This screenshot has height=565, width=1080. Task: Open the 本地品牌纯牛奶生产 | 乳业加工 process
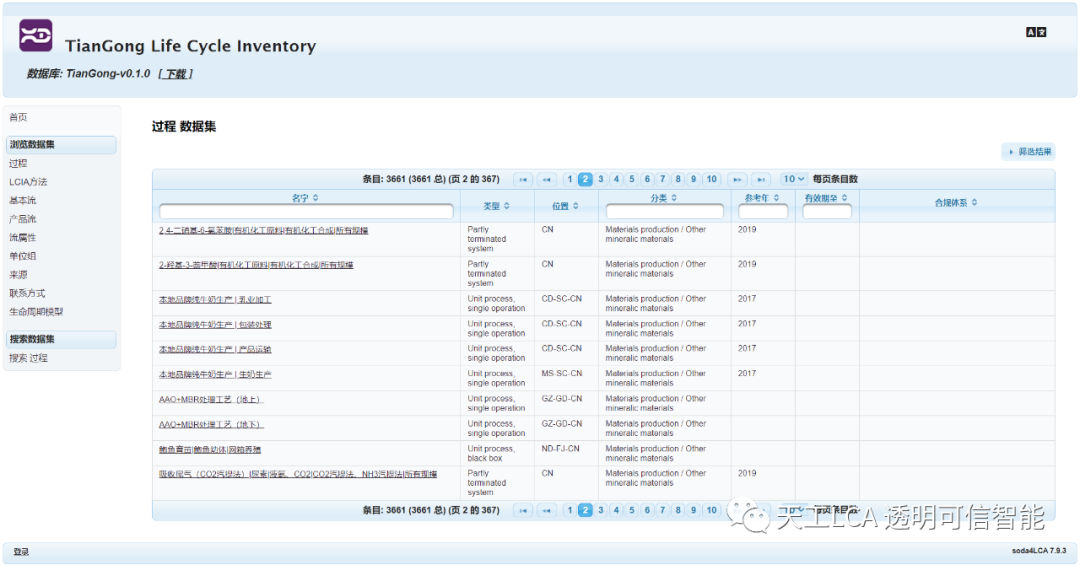click(x=215, y=300)
